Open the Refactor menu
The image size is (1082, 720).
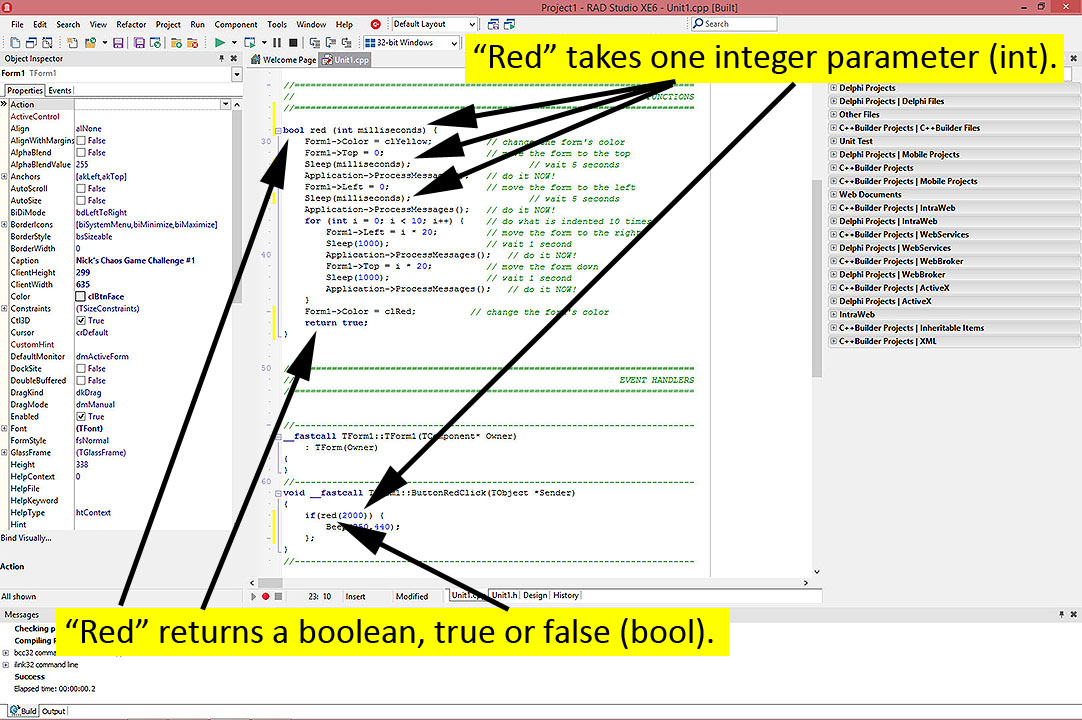click(x=131, y=24)
